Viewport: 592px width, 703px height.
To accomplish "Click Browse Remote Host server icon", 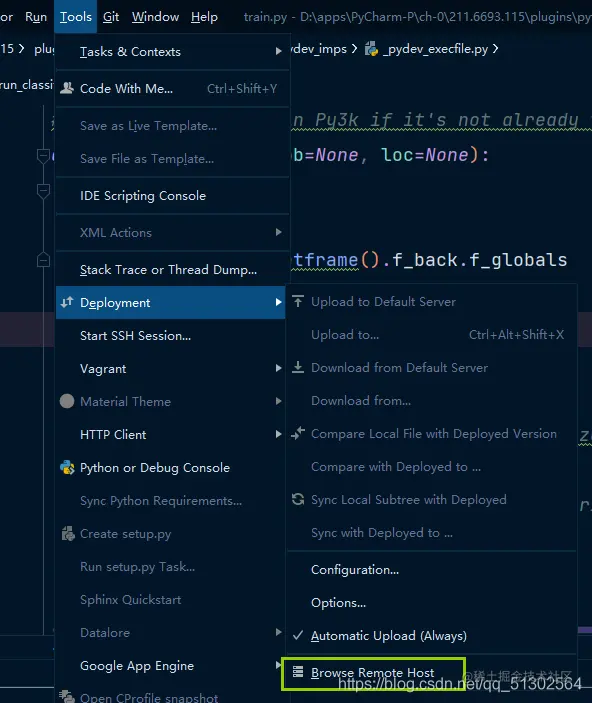I will tap(298, 672).
